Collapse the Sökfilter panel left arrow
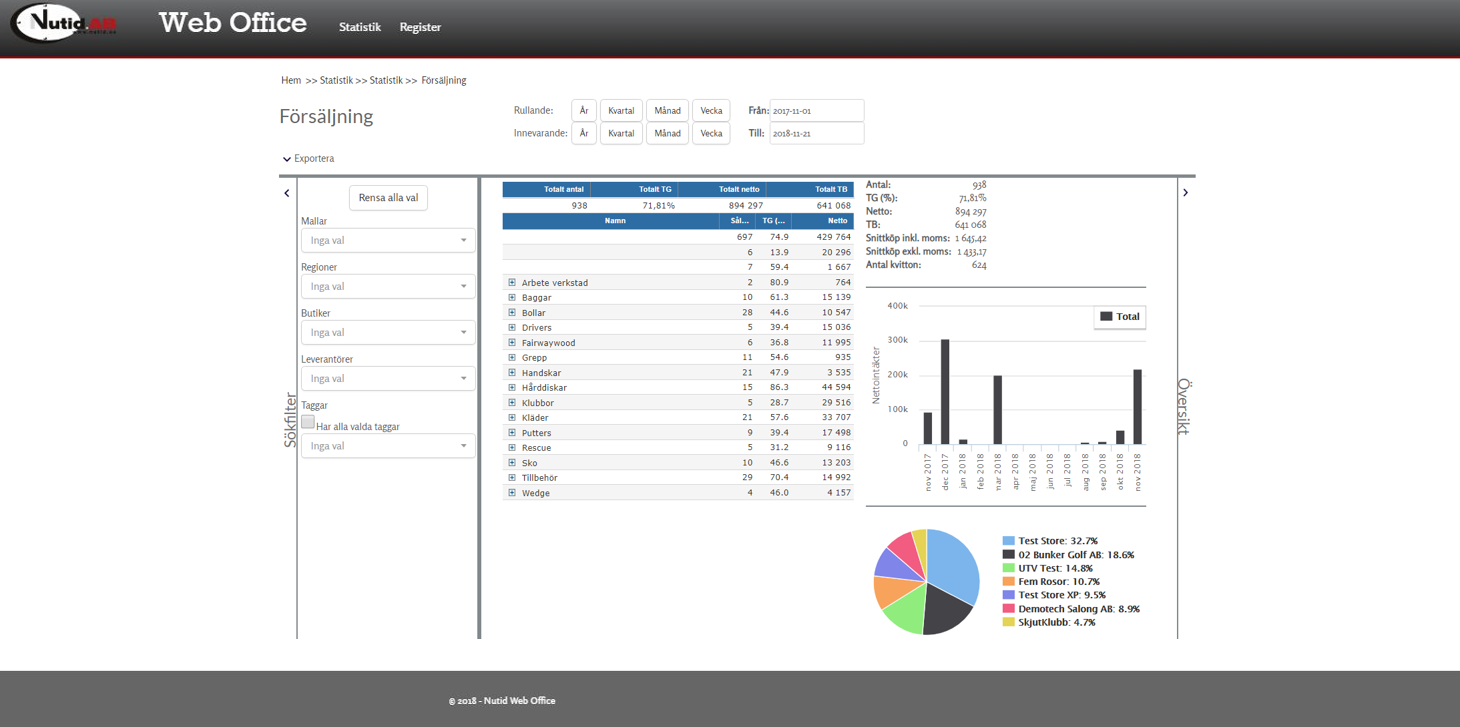Image resolution: width=1460 pixels, height=727 pixels. (x=287, y=194)
